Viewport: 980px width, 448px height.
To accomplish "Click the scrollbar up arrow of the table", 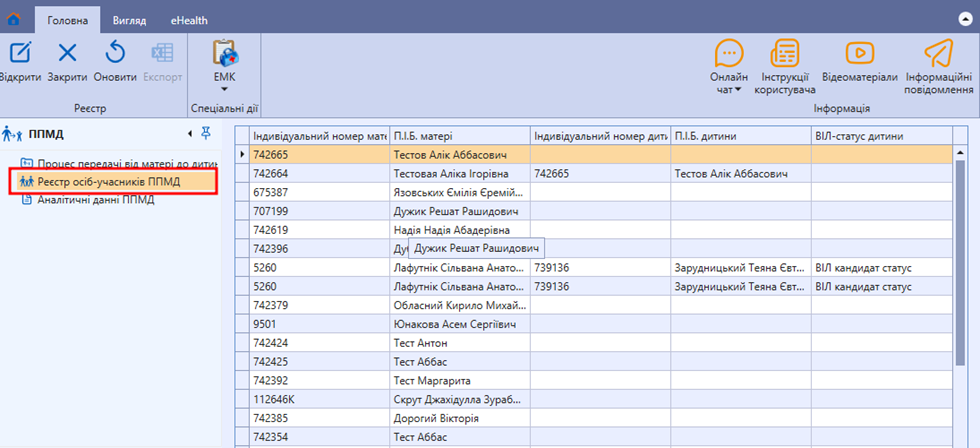I will tap(961, 153).
